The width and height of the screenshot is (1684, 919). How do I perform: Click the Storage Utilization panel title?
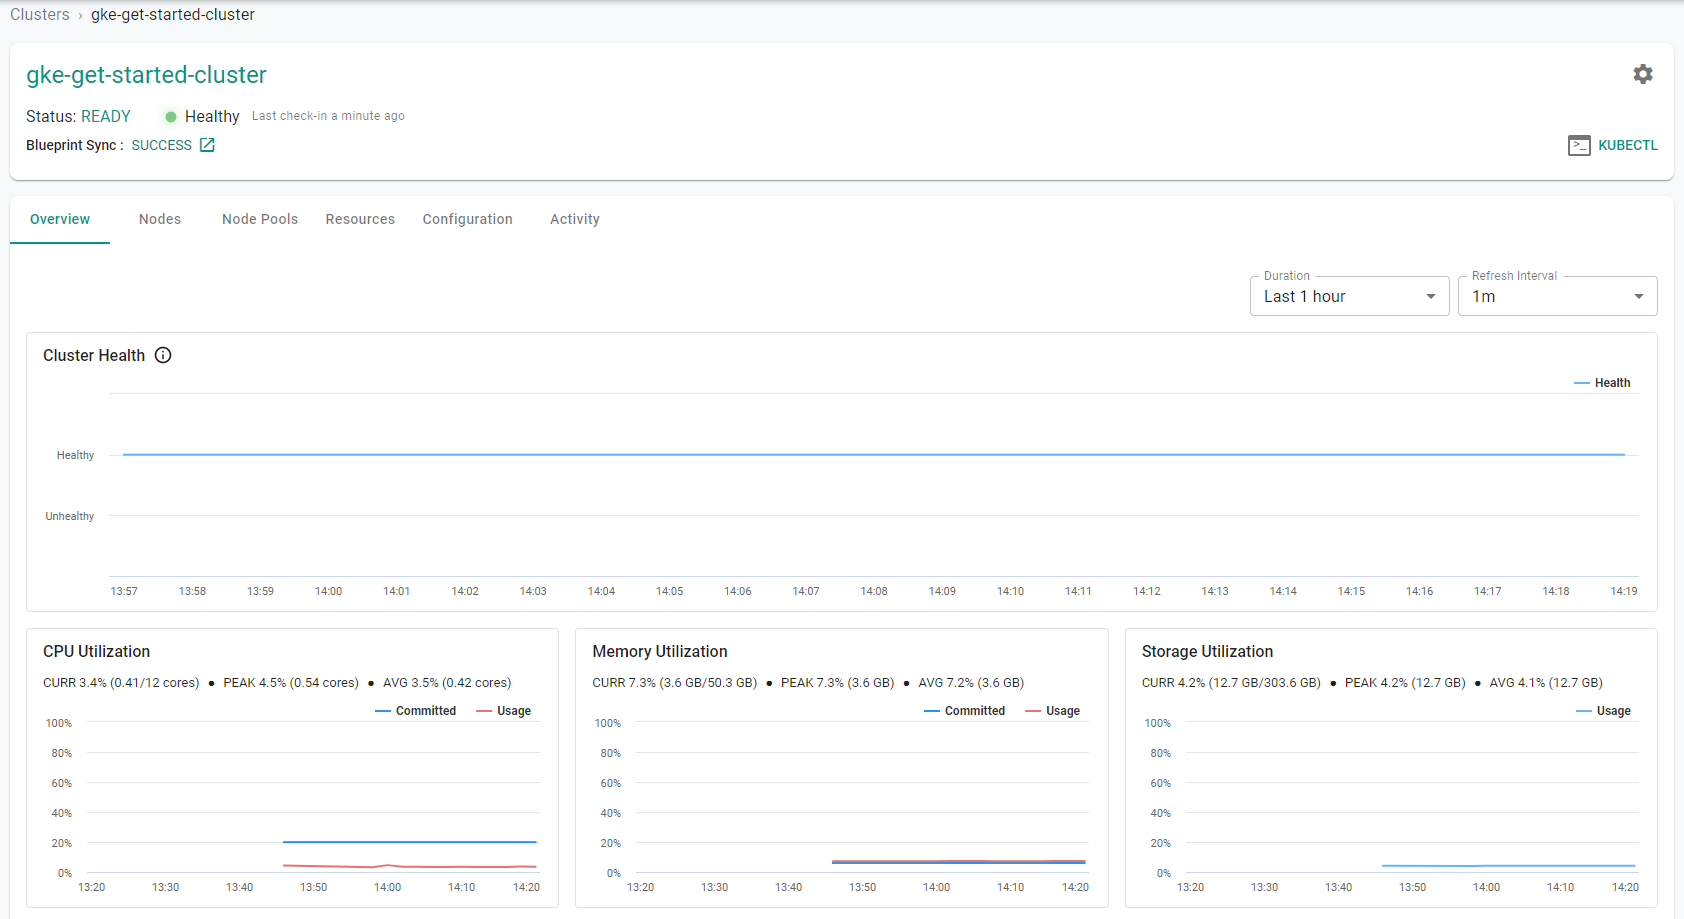1207,652
